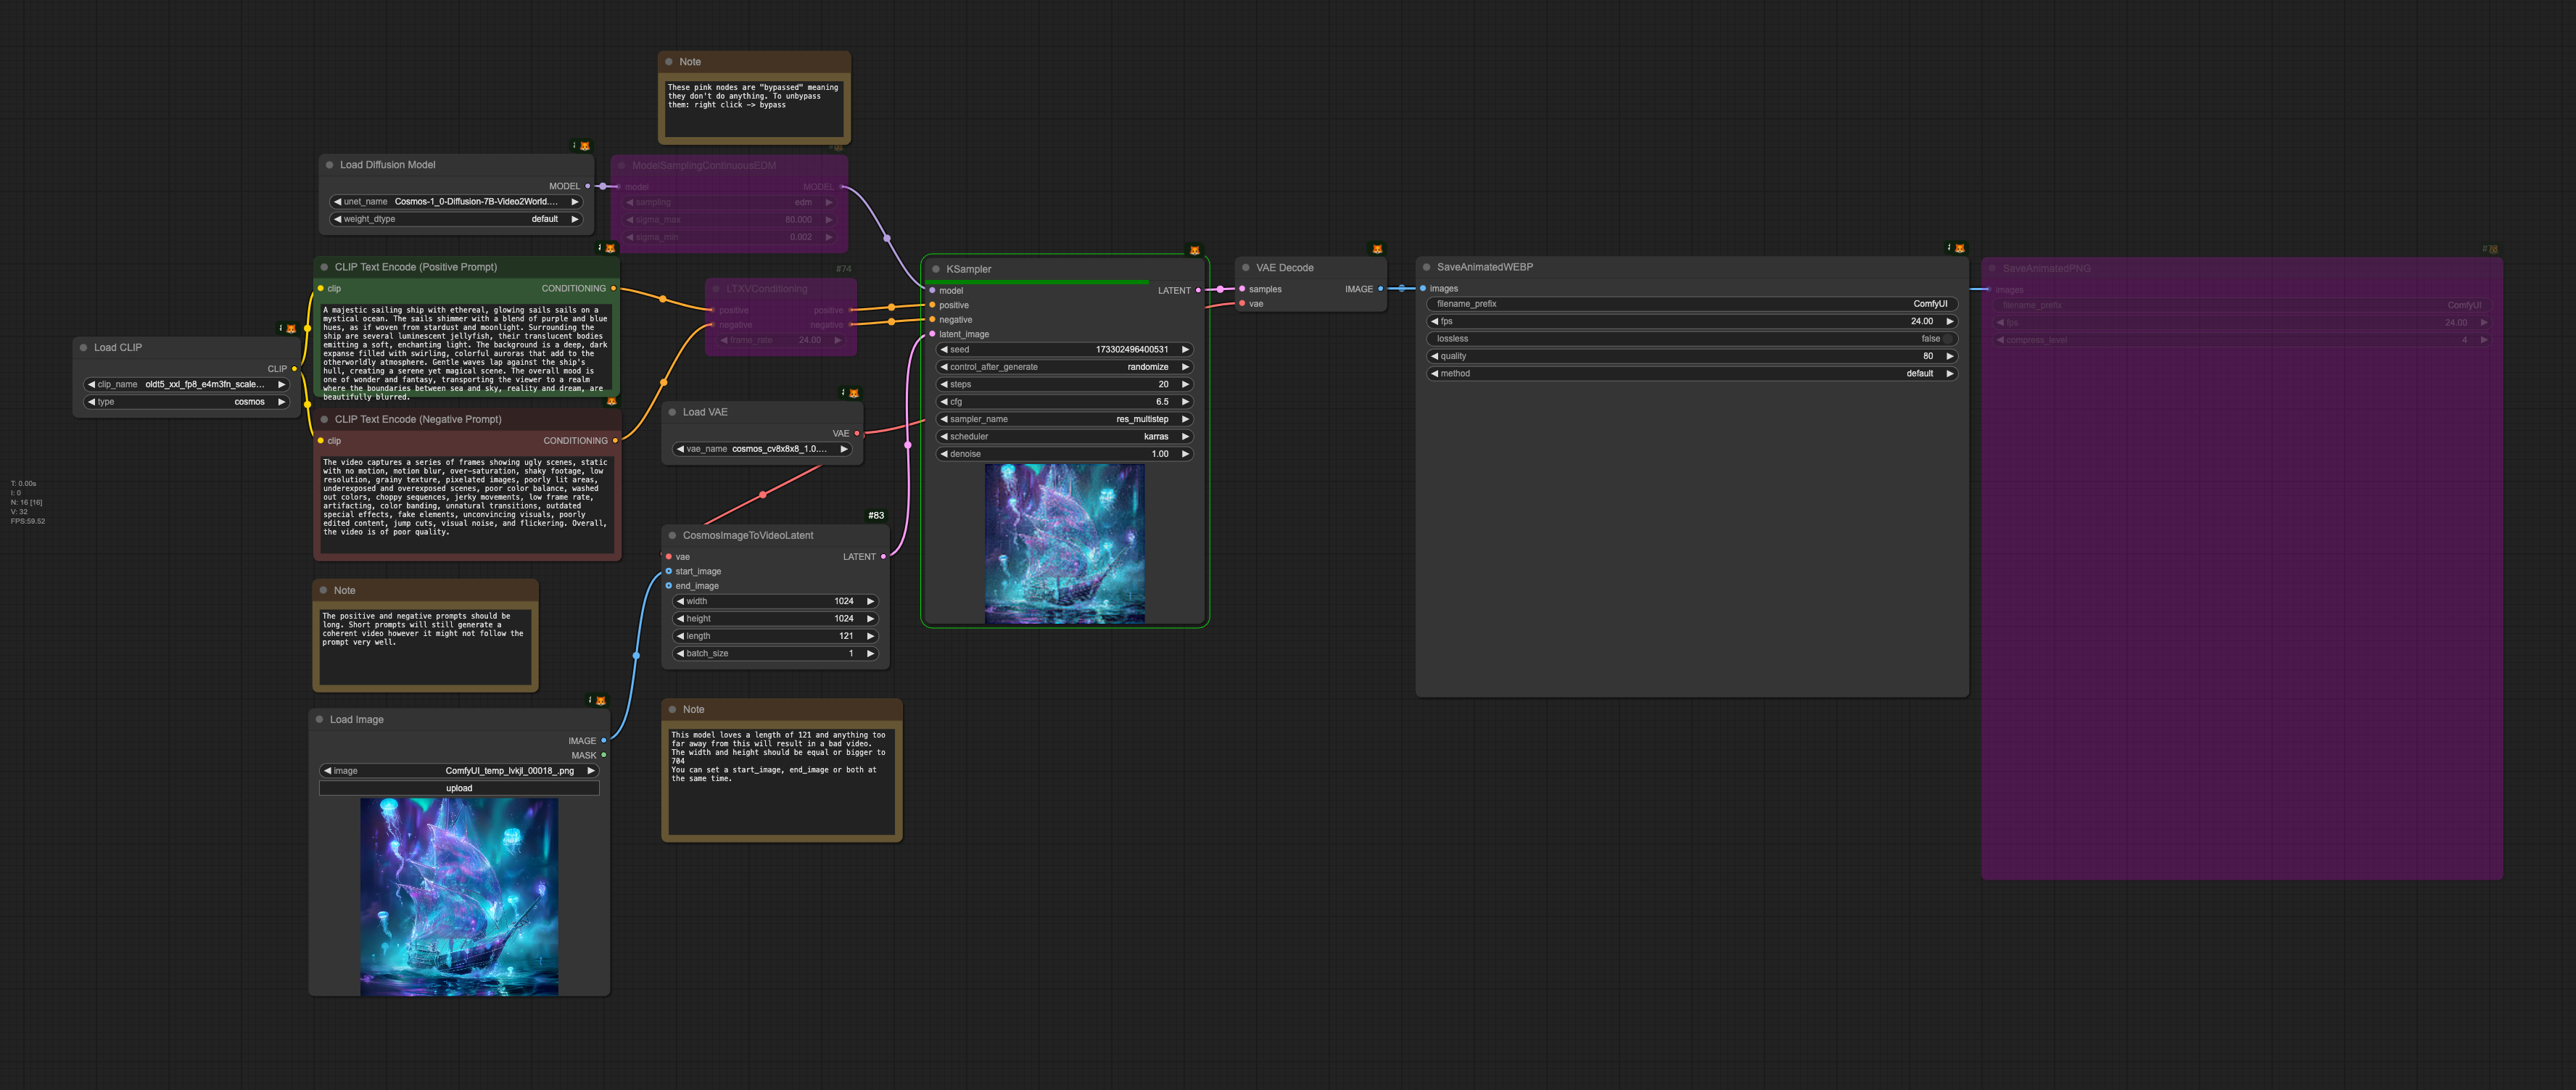Image resolution: width=2576 pixels, height=1090 pixels.
Task: Collapse the CosmosImageToVideoLatent node via its title dot
Action: (x=672, y=535)
